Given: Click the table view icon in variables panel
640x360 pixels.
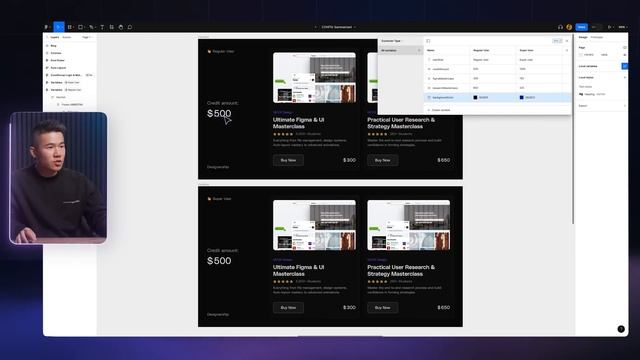Looking at the screenshot, I should pos(557,41).
